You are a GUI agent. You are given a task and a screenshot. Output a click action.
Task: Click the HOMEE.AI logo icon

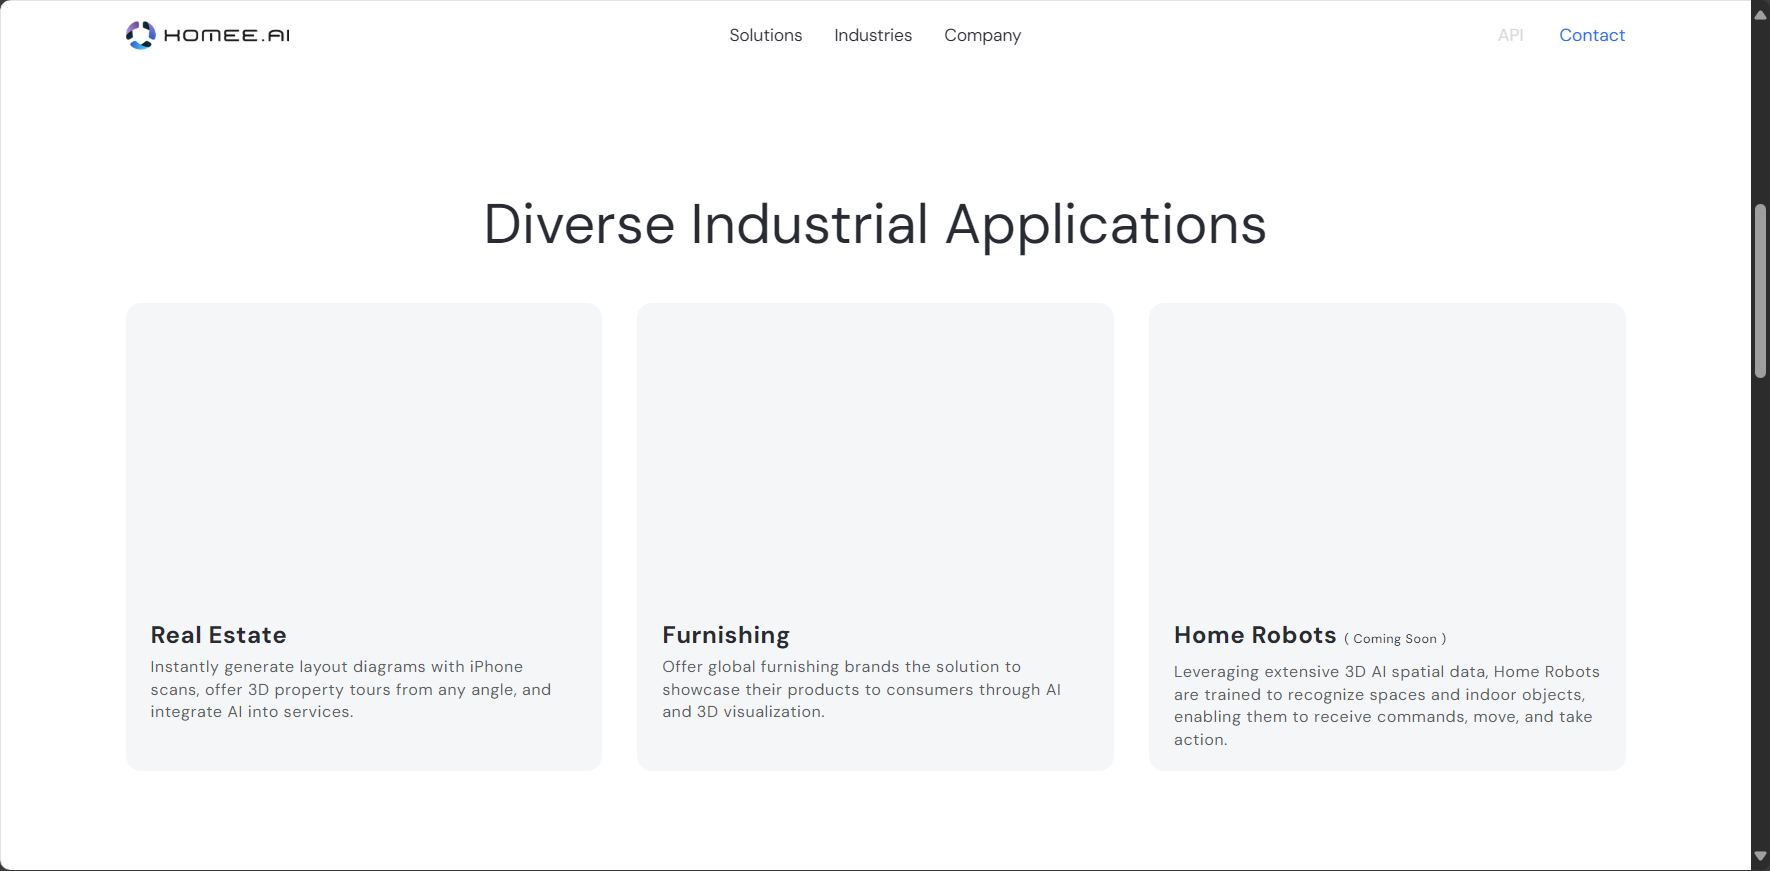(x=140, y=35)
